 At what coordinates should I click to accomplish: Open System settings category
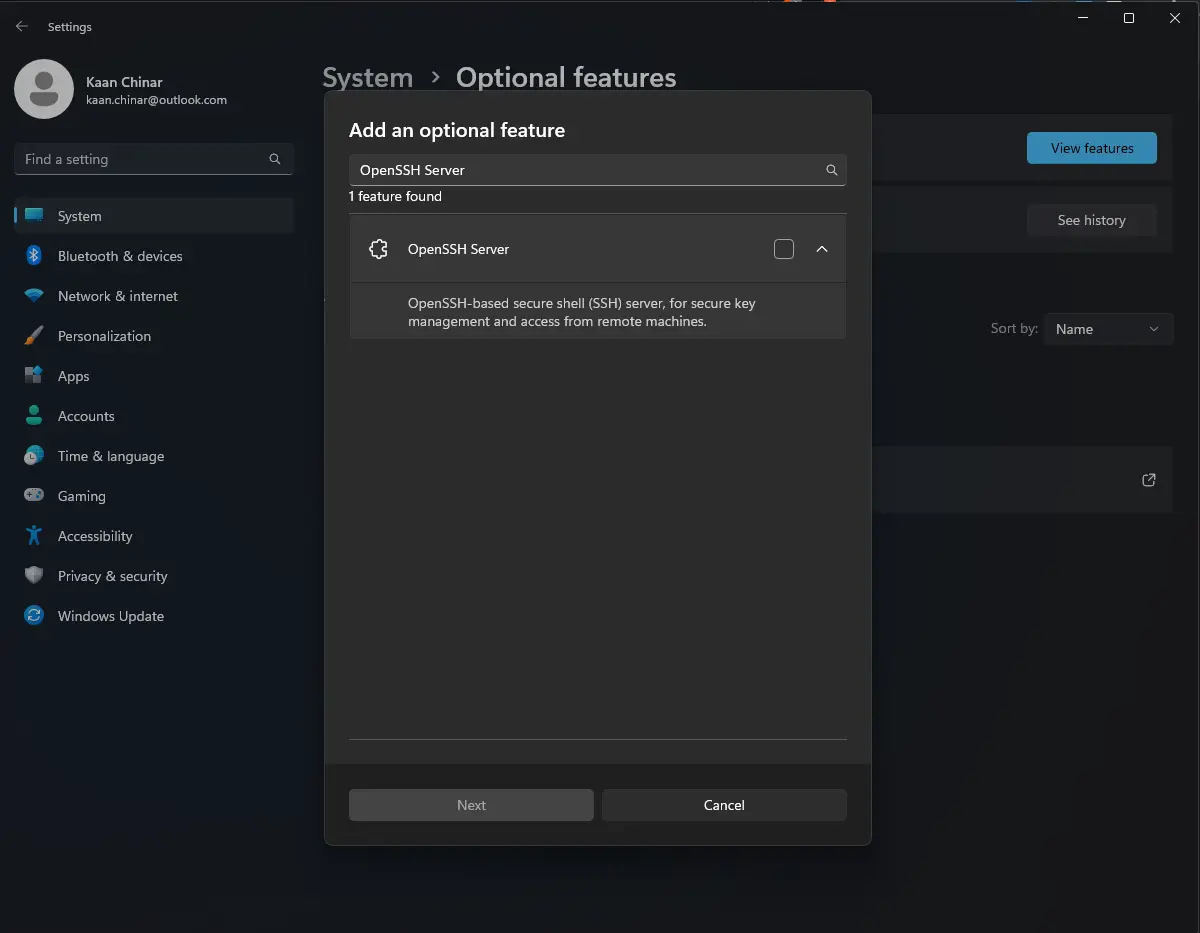click(154, 216)
